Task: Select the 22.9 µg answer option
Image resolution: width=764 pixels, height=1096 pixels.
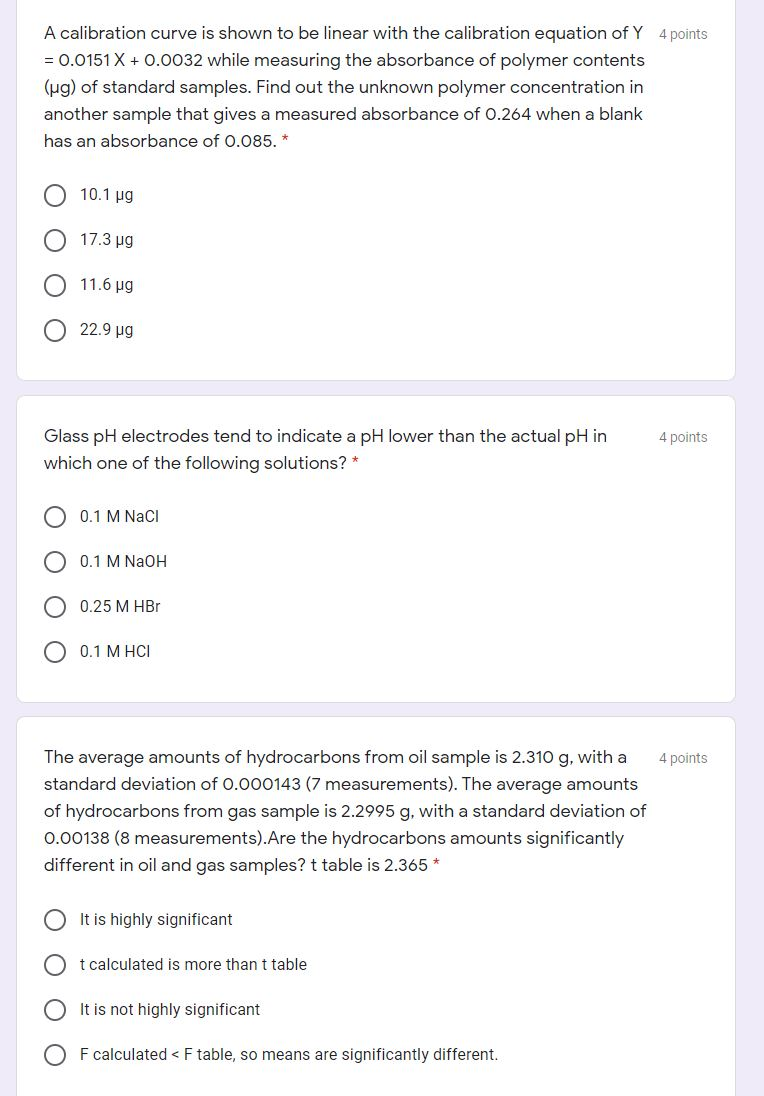Action: [55, 330]
